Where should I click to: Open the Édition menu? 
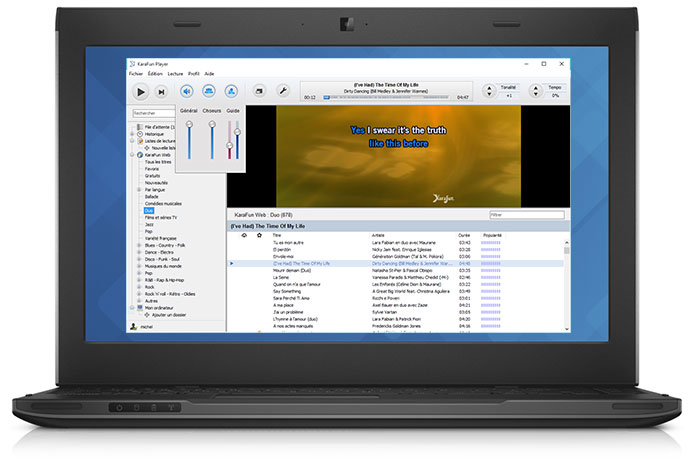pyautogui.click(x=155, y=74)
